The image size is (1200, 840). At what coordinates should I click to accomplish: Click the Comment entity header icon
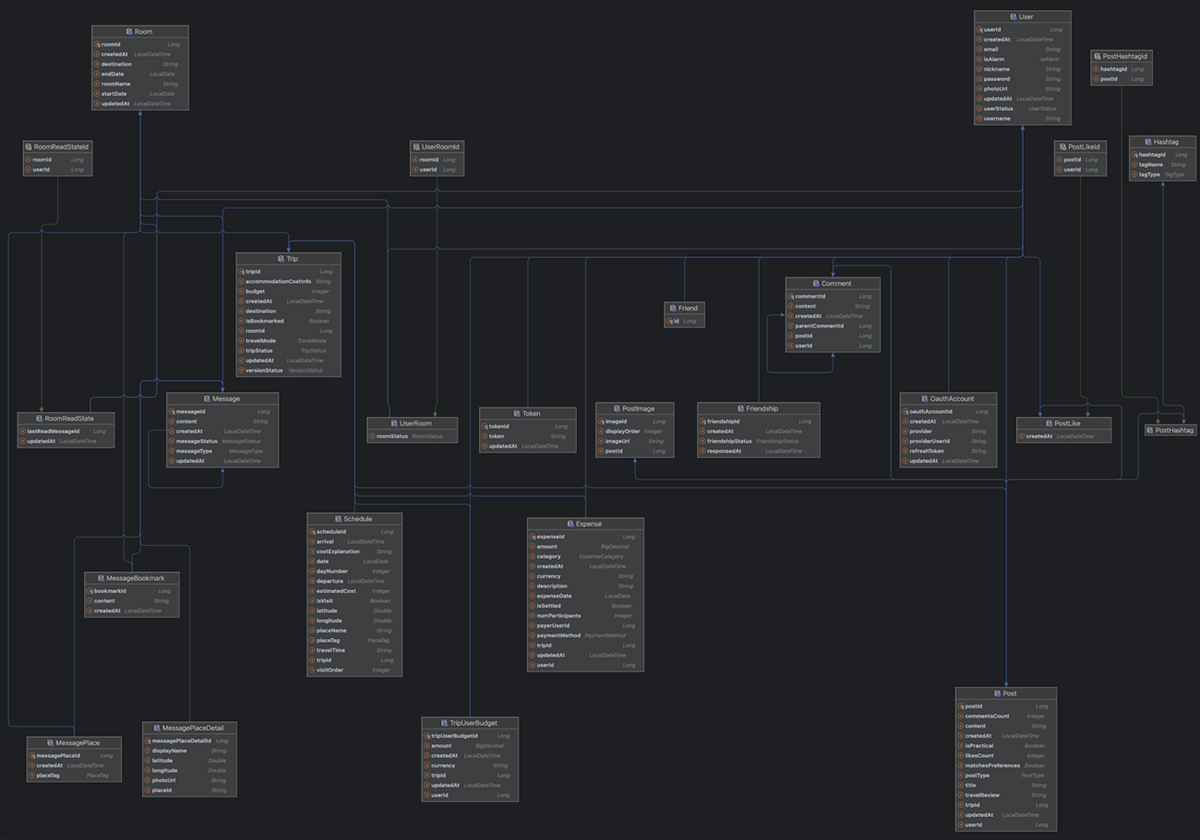(816, 283)
